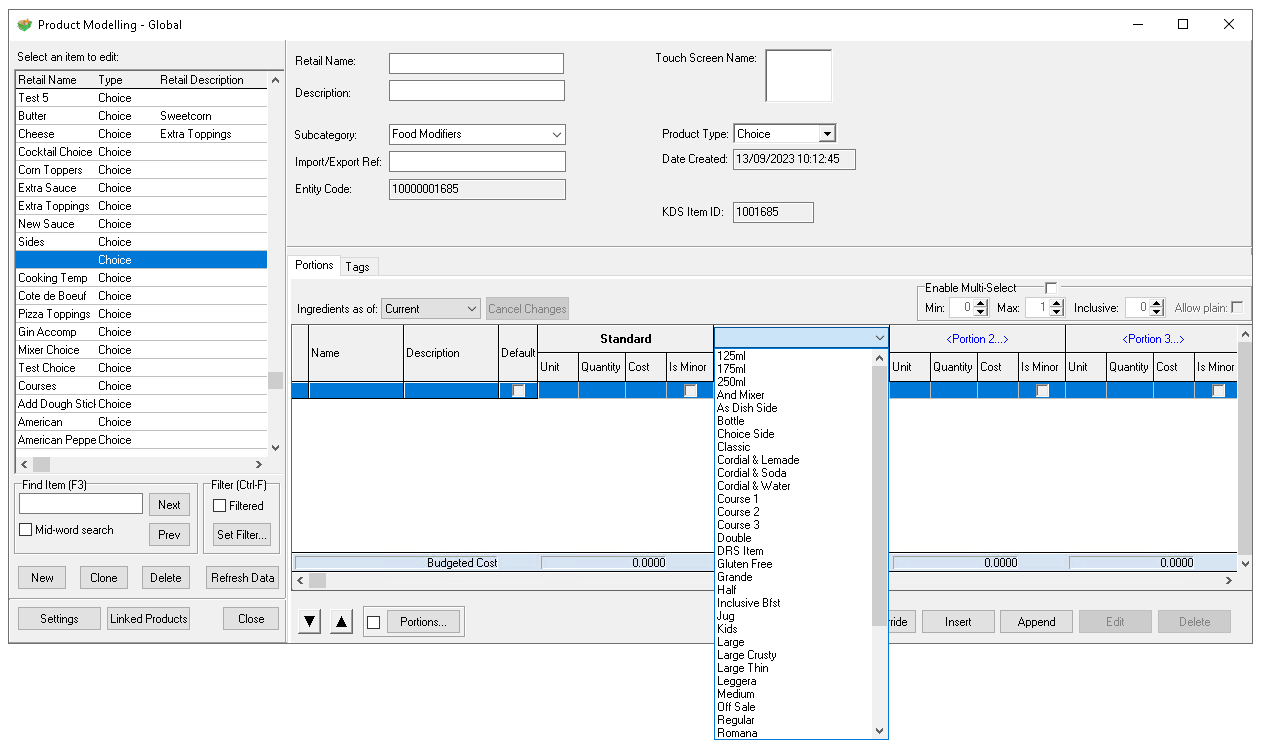Click the Retail Name input field
Screen dimensions: 1263x741
[476, 63]
